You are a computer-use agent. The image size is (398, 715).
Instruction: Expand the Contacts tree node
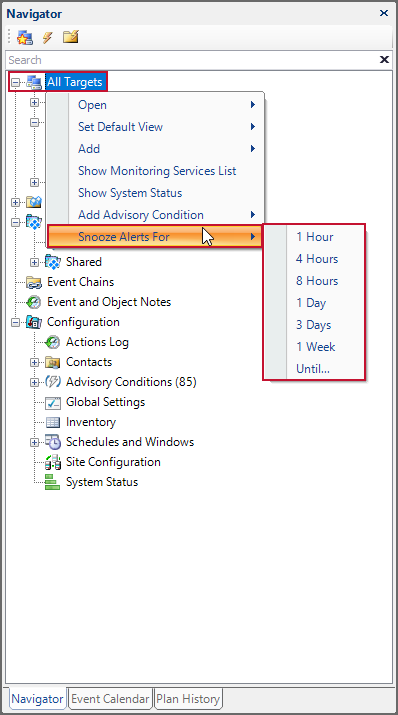[x=35, y=362]
